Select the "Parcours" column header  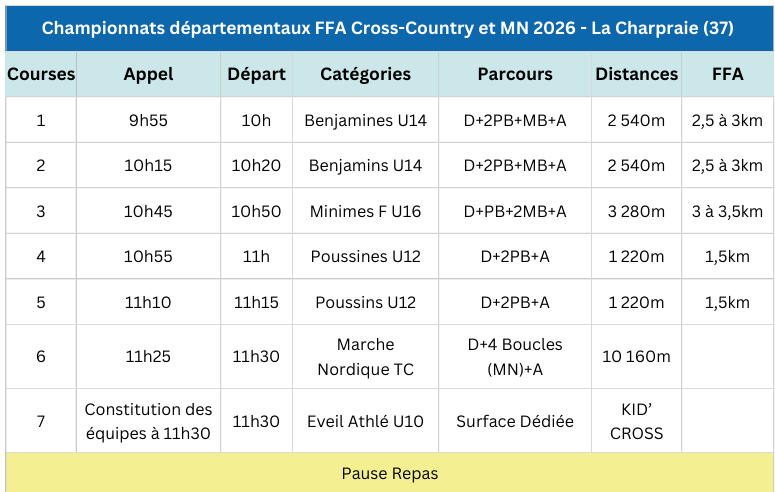point(515,74)
